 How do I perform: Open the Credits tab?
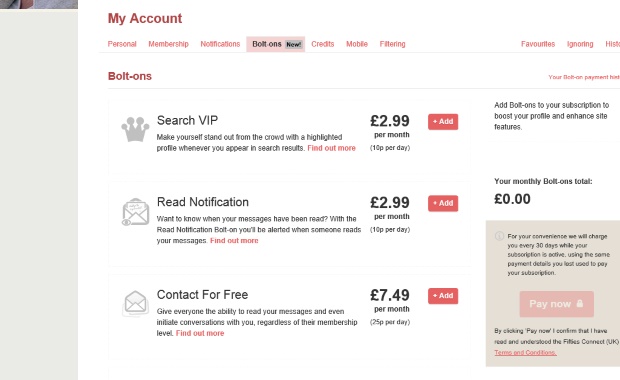click(x=323, y=44)
